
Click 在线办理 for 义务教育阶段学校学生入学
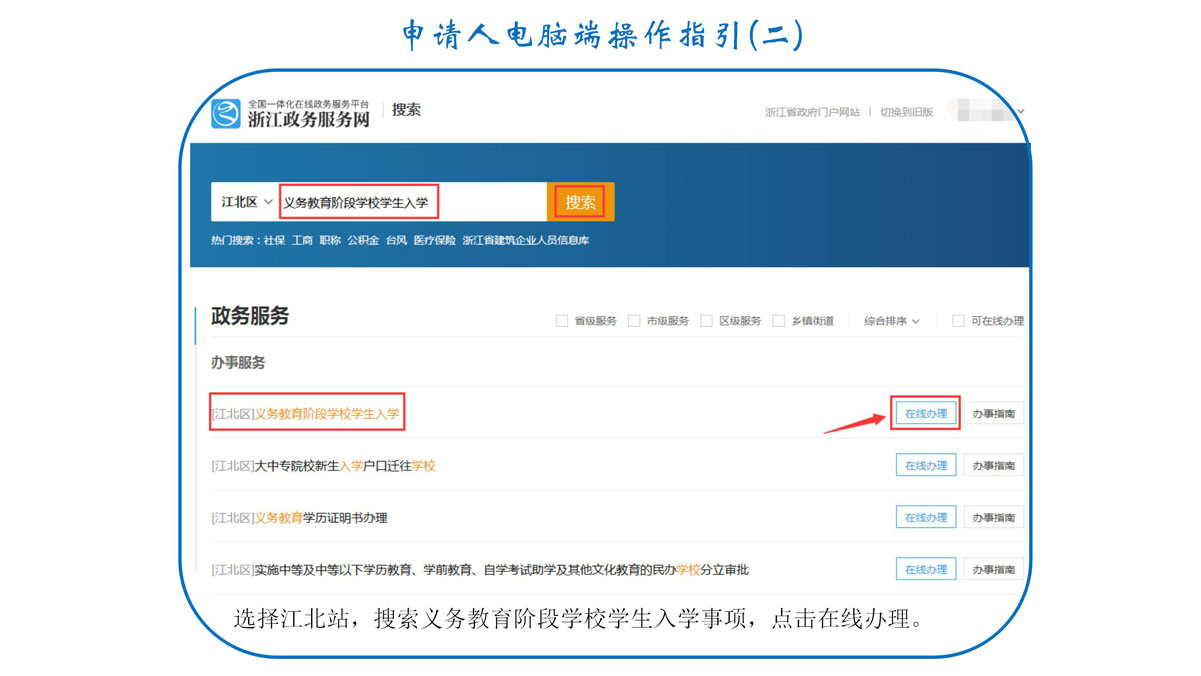[x=925, y=413]
